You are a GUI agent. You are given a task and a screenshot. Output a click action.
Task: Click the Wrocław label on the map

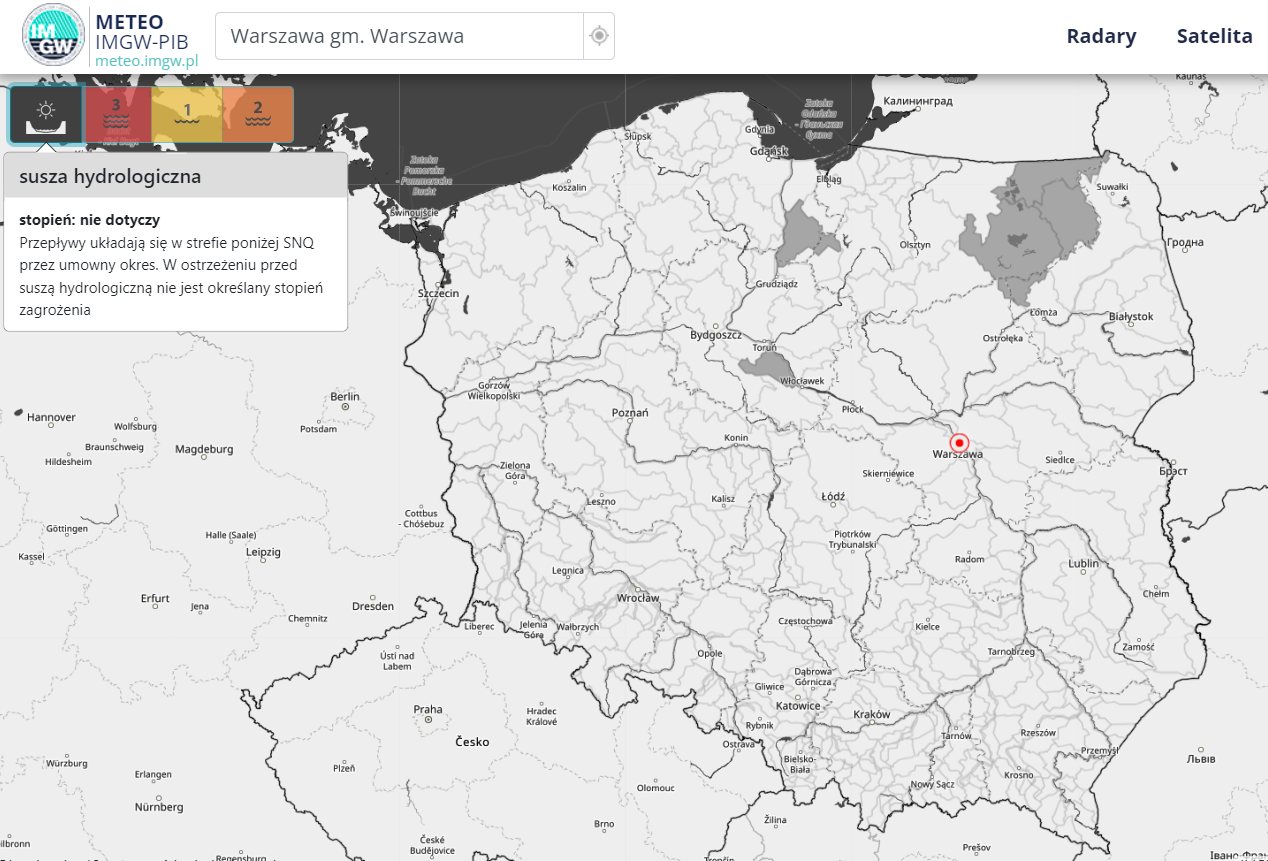[x=638, y=598]
